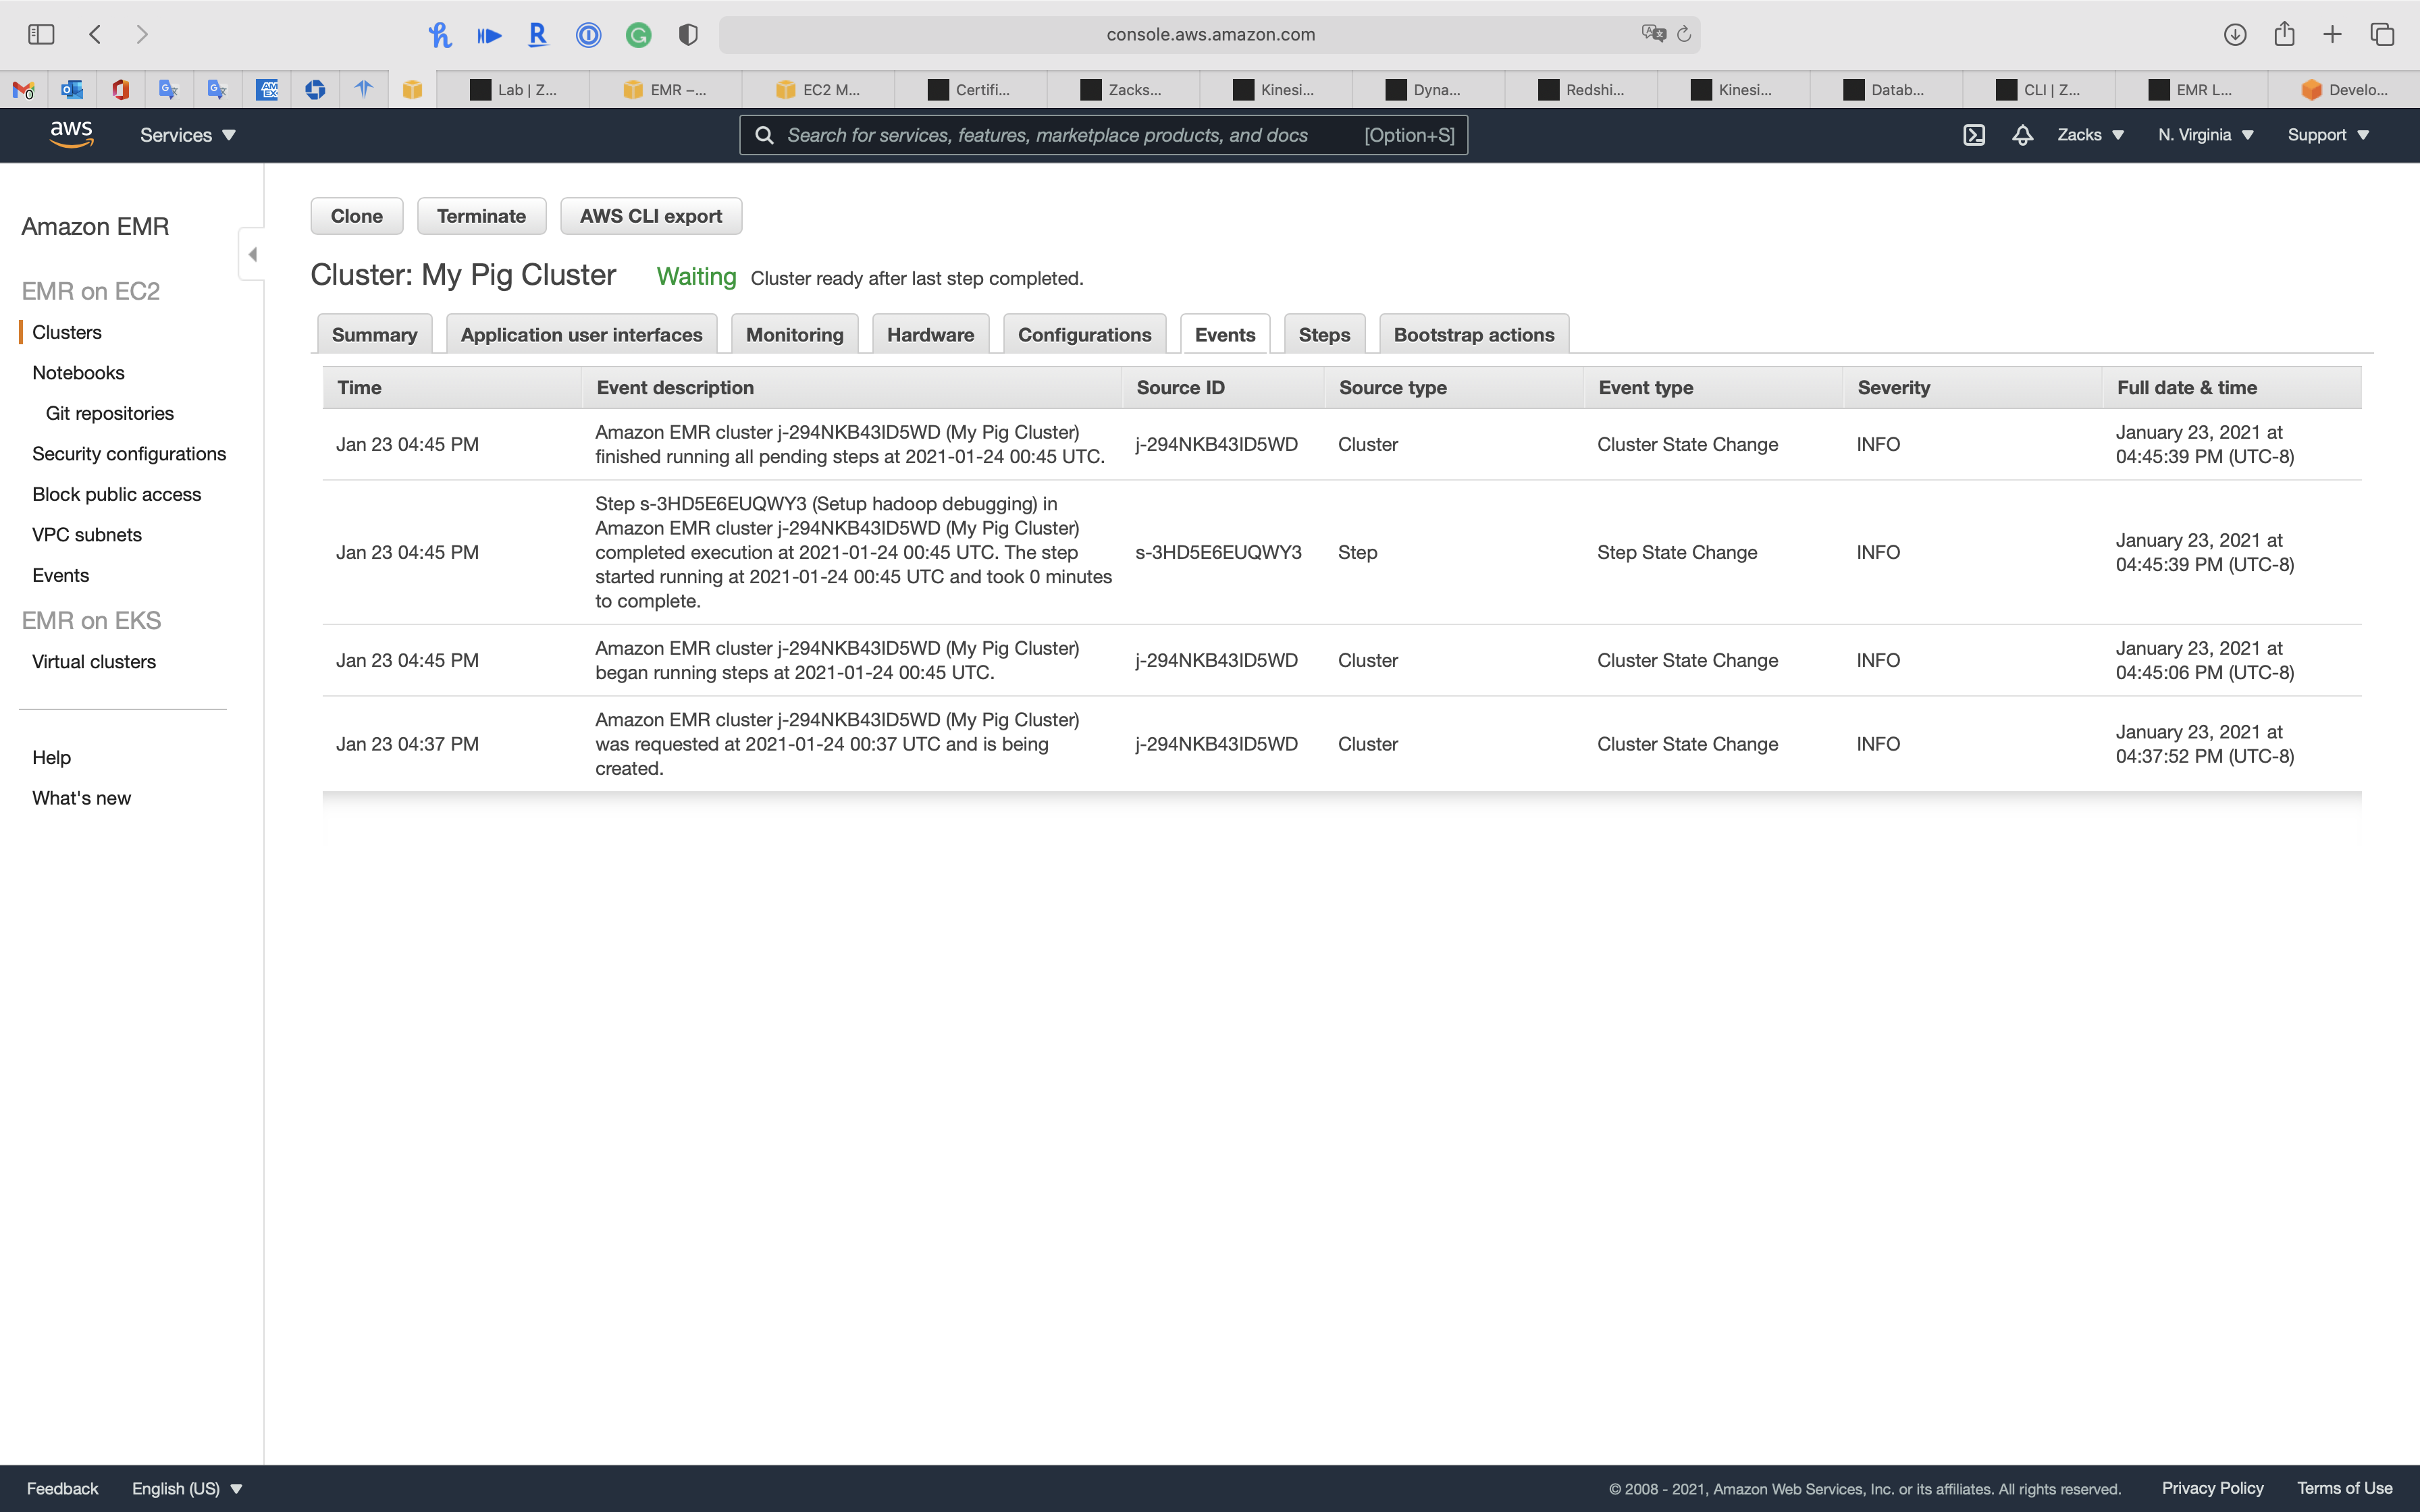This screenshot has width=2420, height=1512.
Task: Collapse the EMR navigation side panel
Action: pos(252,254)
